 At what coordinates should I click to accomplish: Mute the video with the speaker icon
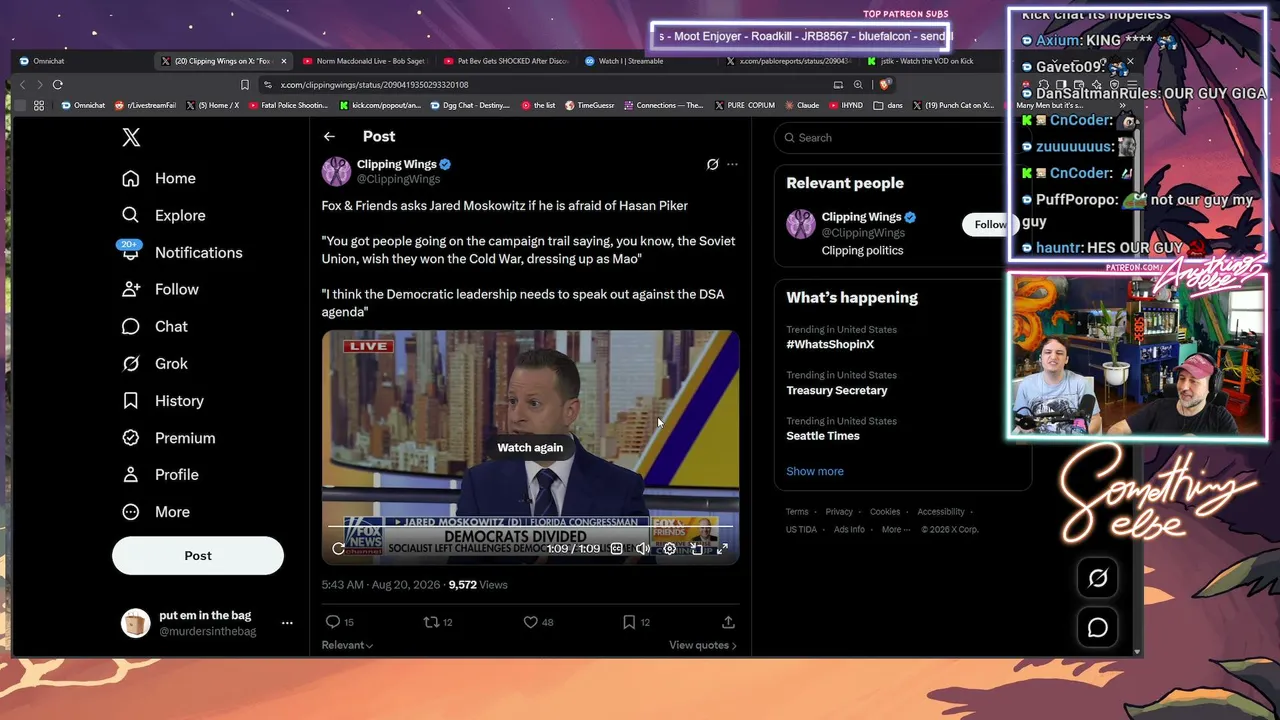coord(643,548)
